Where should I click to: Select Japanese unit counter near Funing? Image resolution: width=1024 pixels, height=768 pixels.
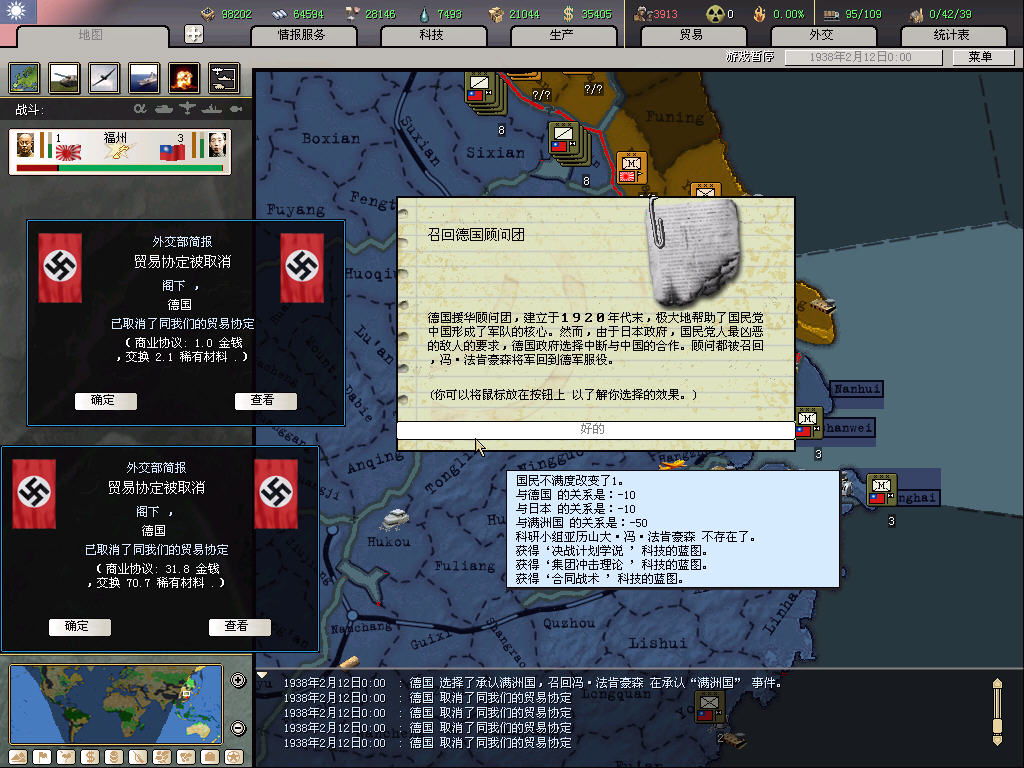click(x=632, y=168)
